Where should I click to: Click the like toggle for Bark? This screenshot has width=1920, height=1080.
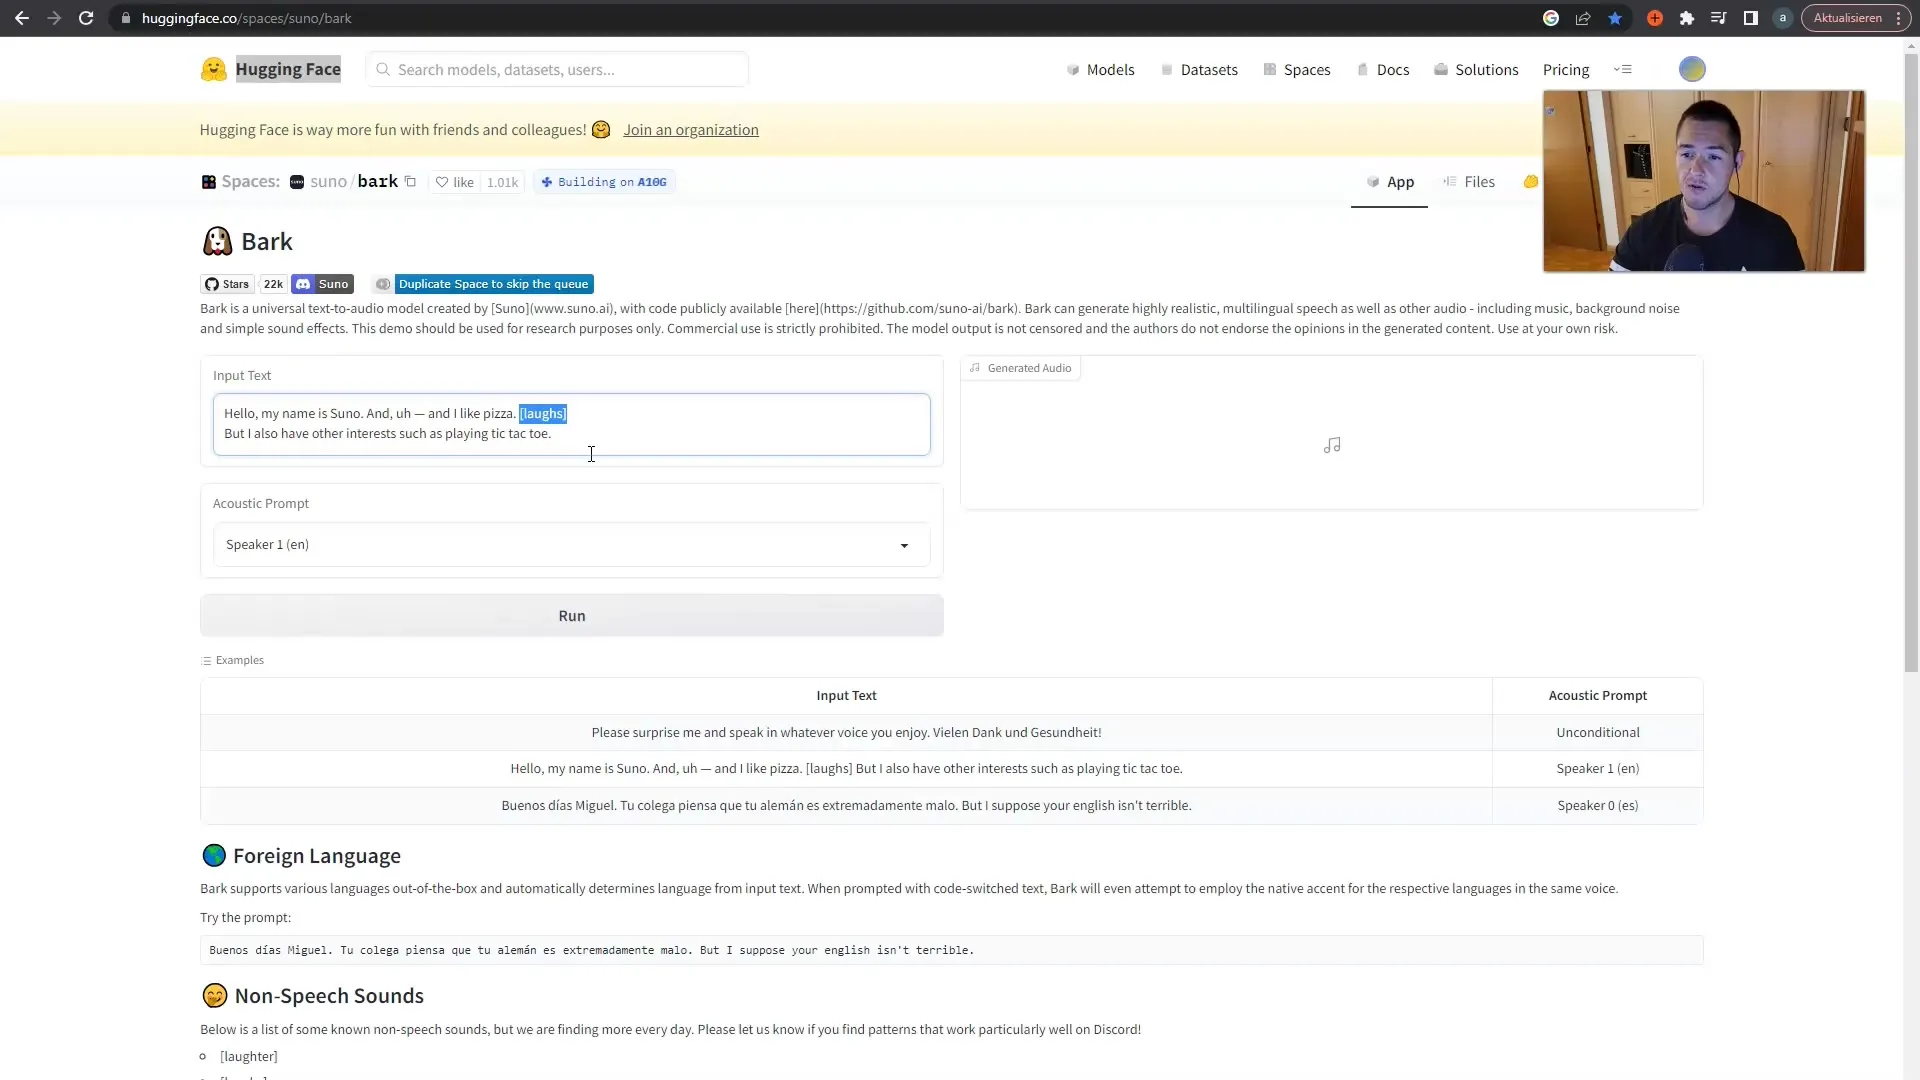click(455, 182)
